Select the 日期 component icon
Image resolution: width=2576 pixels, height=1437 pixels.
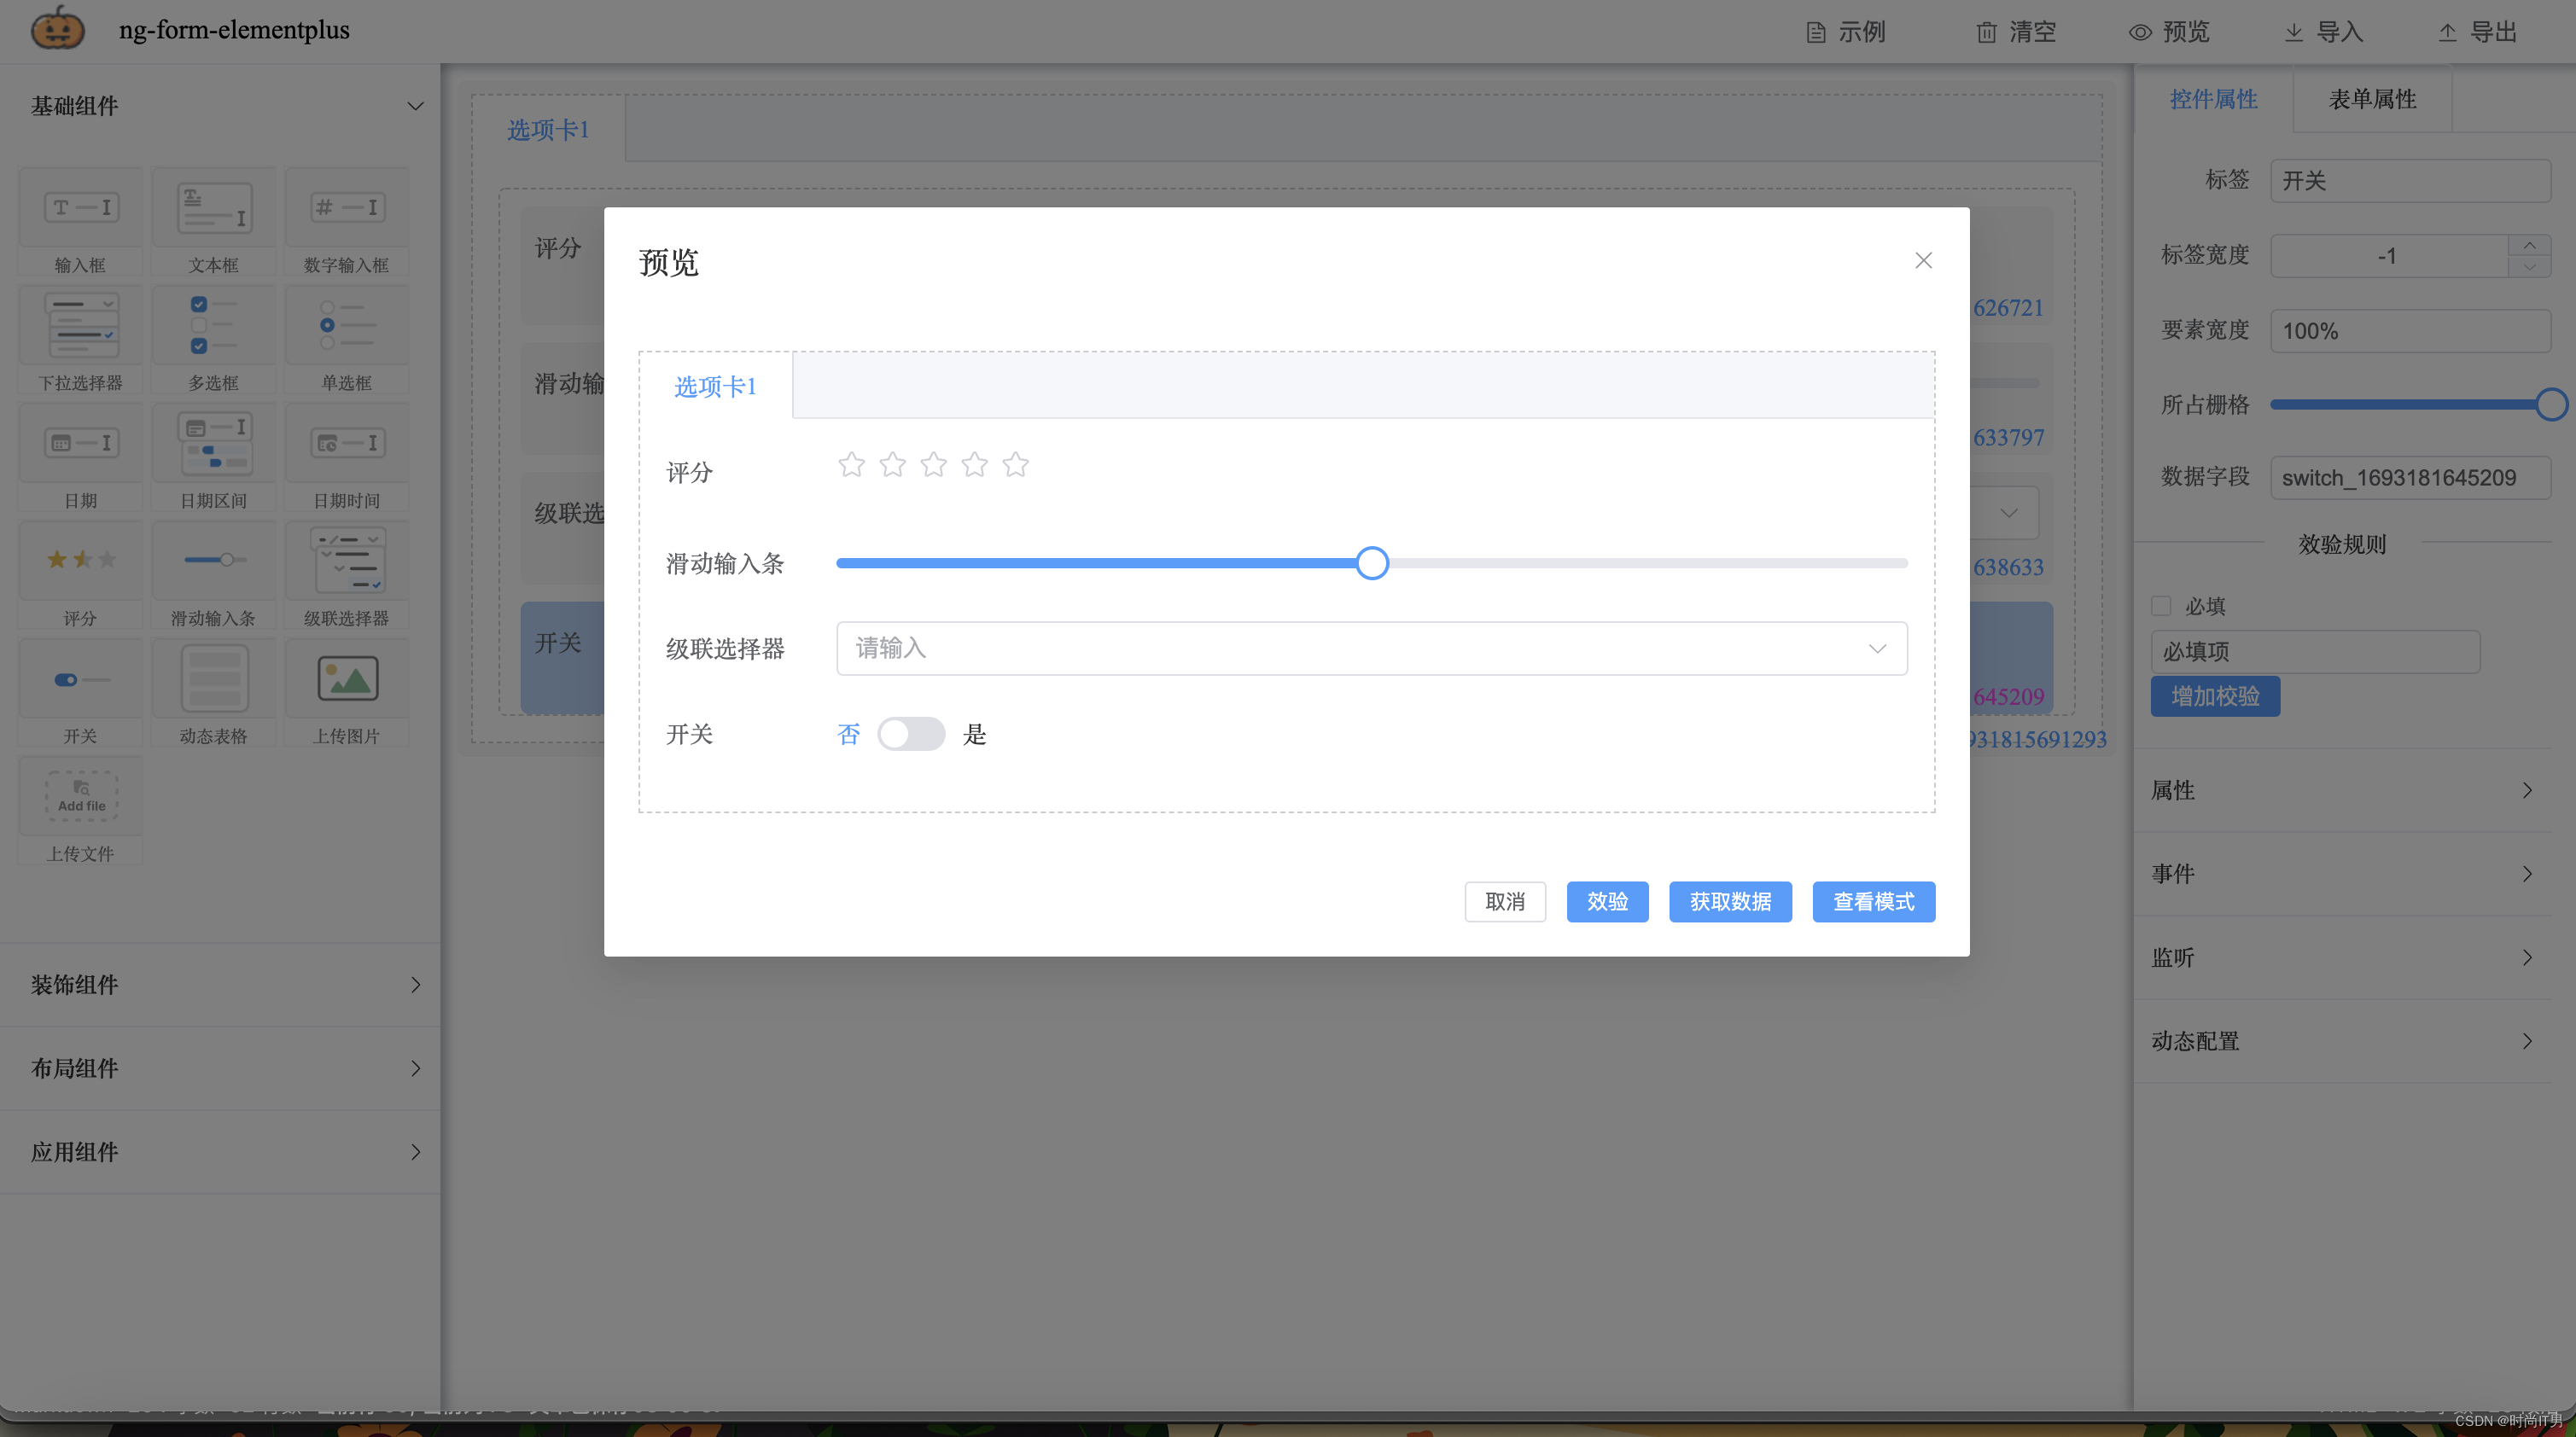tap(81, 443)
